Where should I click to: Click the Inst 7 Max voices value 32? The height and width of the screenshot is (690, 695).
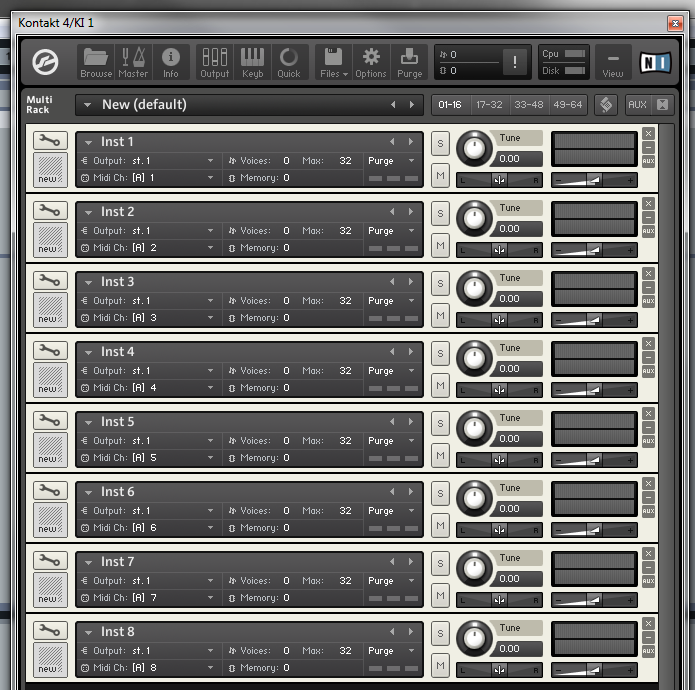(x=345, y=581)
